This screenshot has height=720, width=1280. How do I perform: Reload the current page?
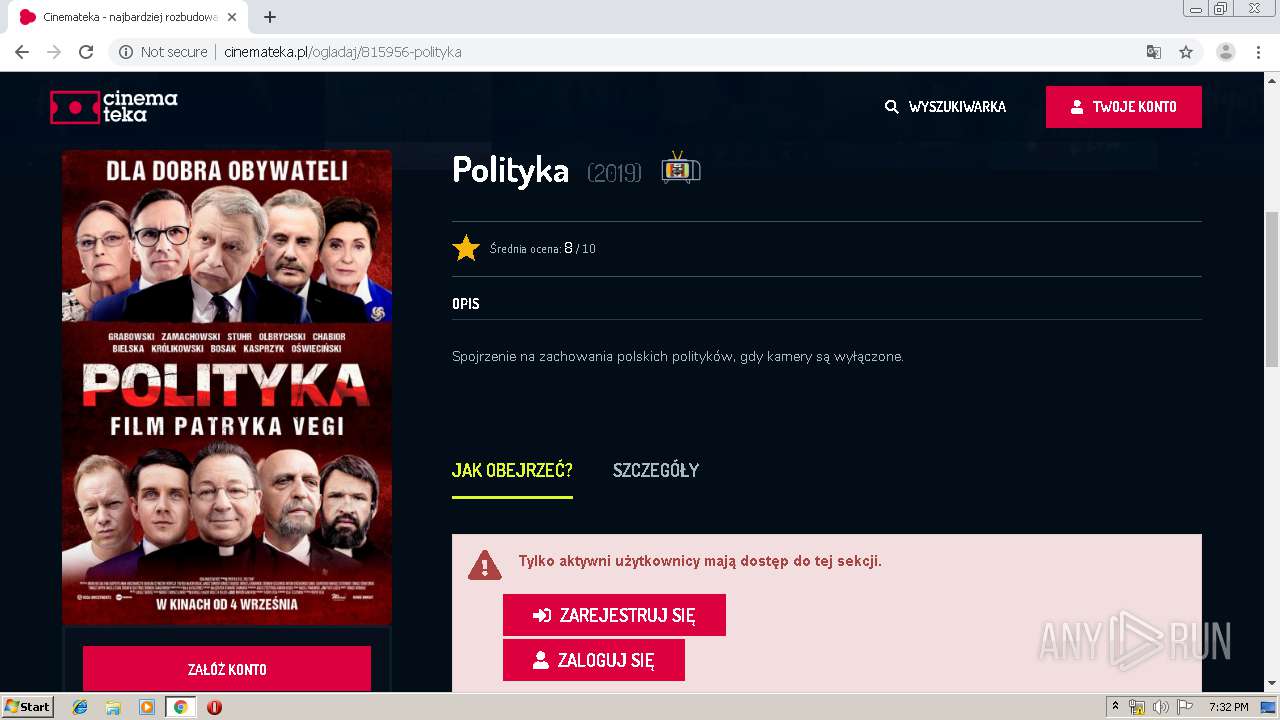pos(86,52)
